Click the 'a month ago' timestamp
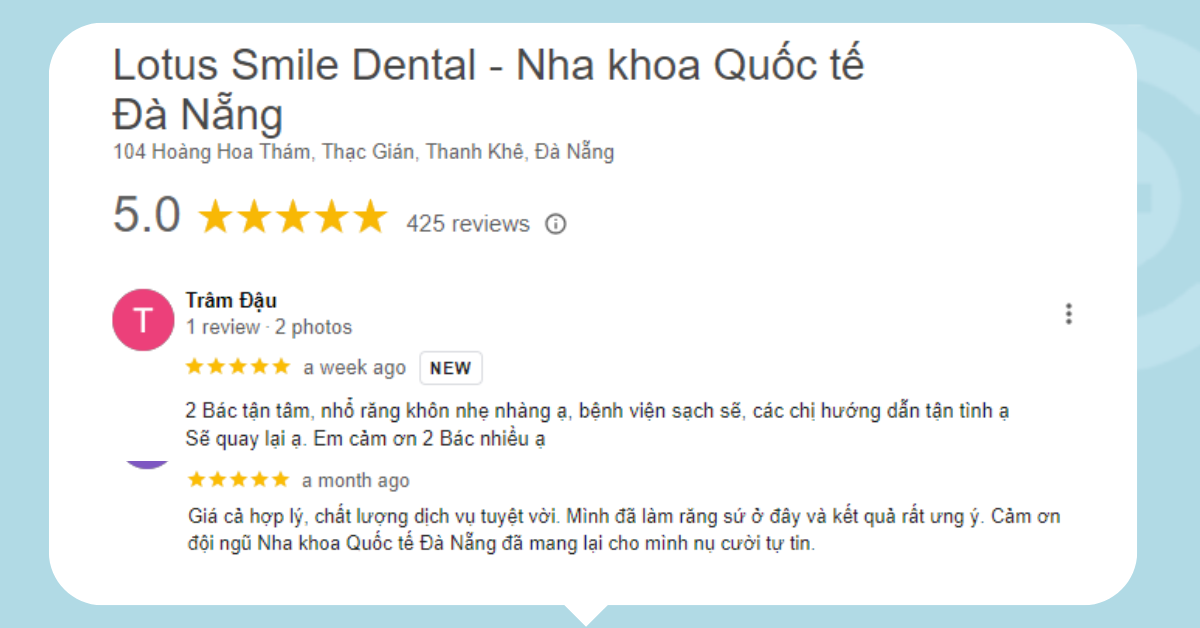1200x628 pixels. 356,481
